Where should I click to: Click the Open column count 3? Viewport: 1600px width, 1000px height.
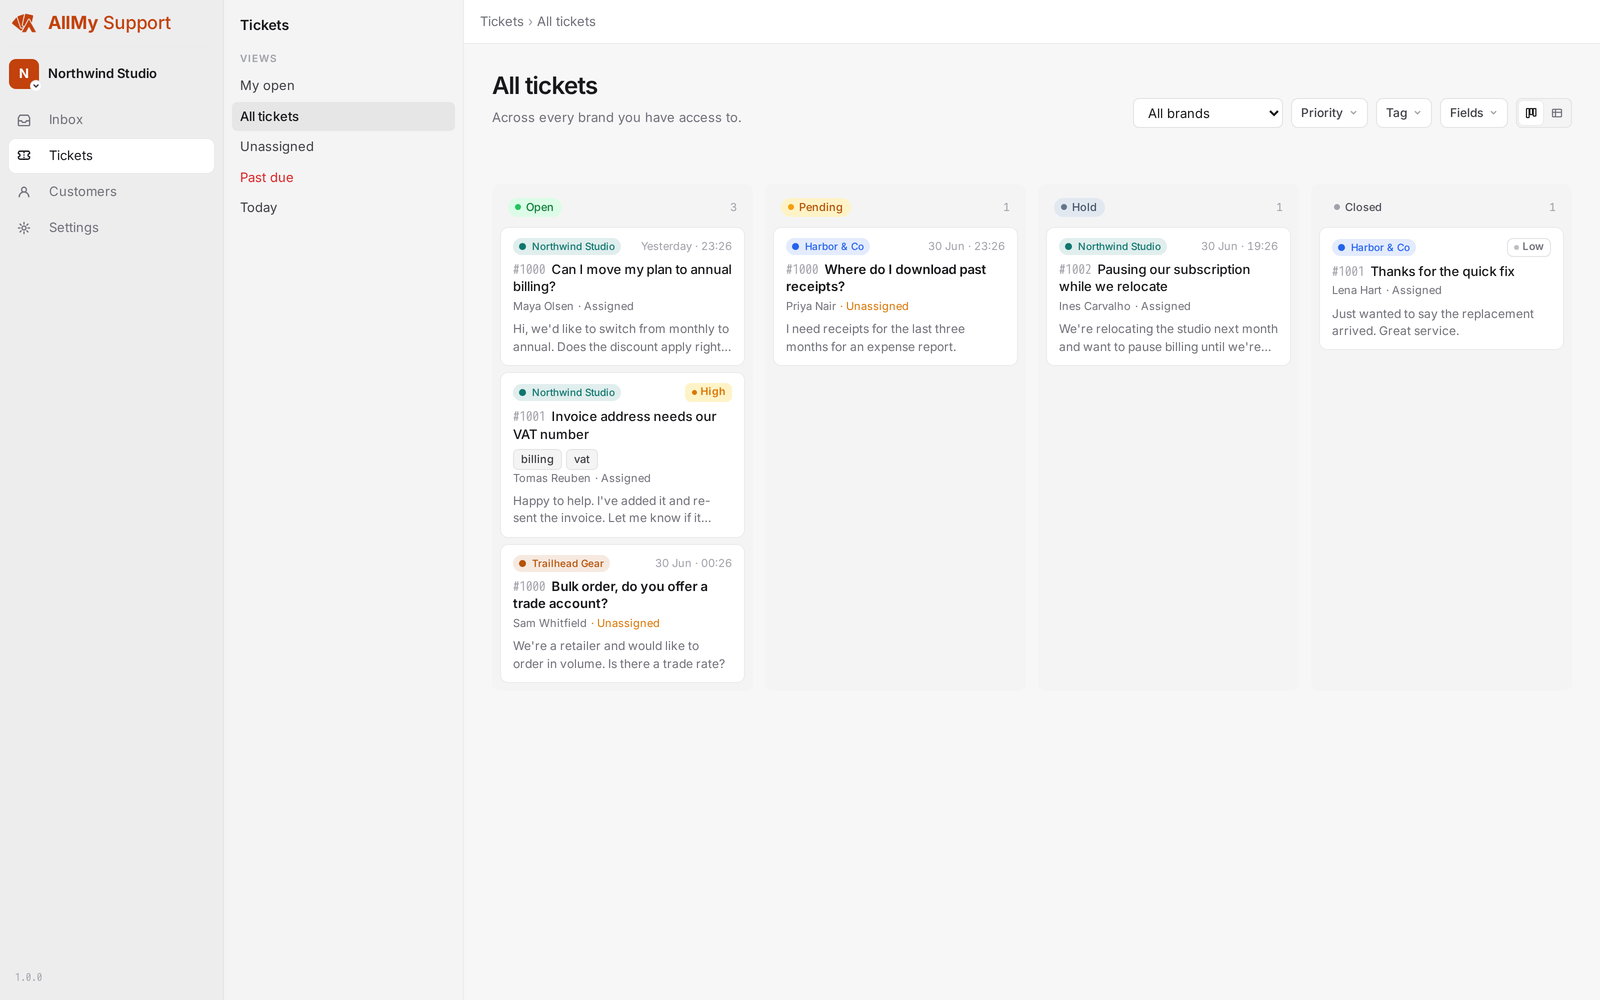[733, 208]
